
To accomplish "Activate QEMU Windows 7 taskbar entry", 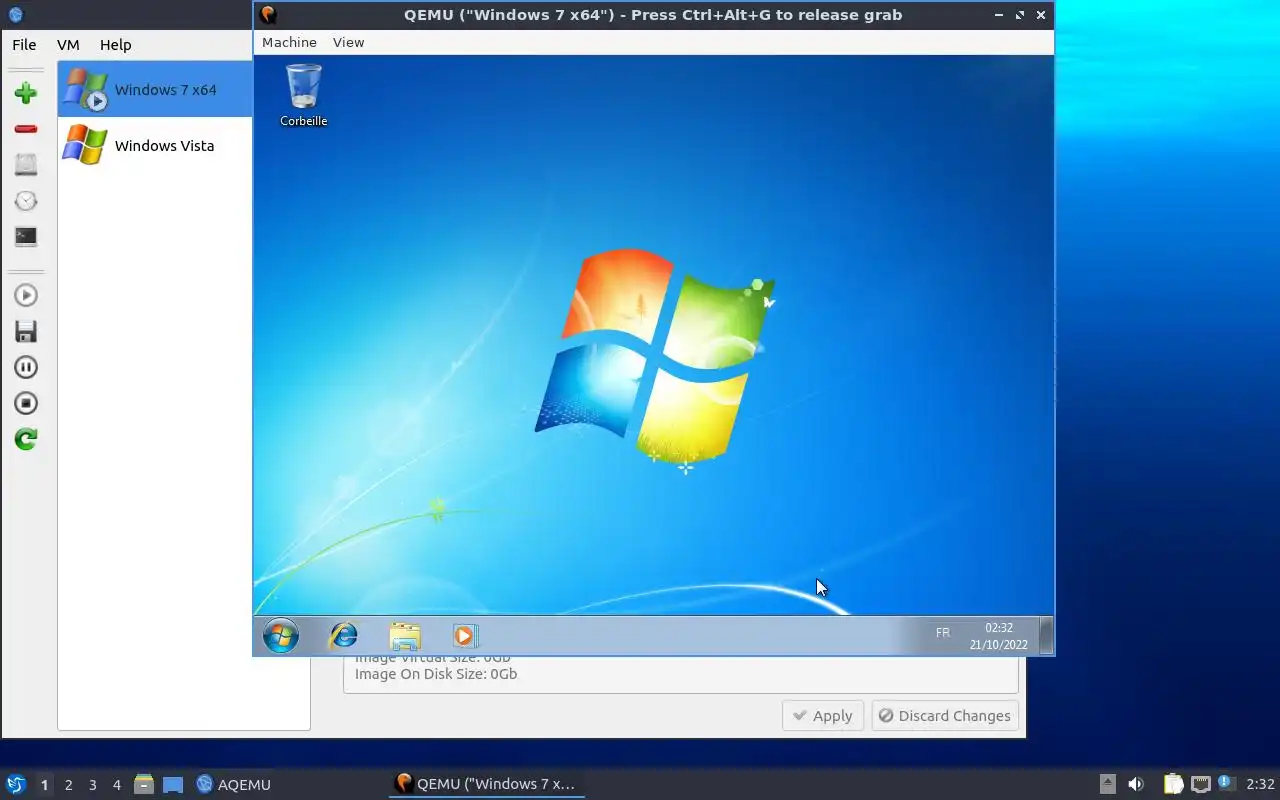I will coord(487,784).
